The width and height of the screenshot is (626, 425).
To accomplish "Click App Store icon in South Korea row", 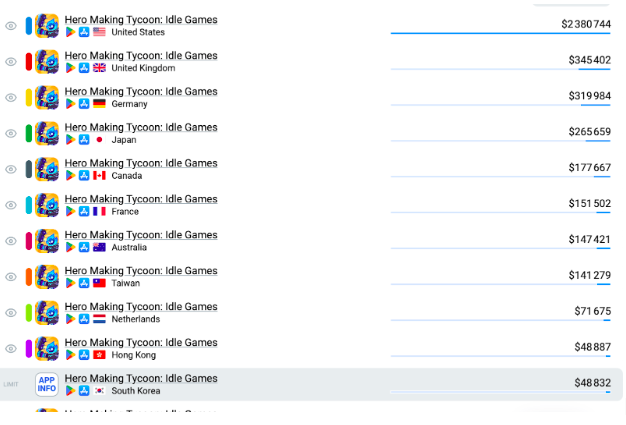I will click(84, 391).
